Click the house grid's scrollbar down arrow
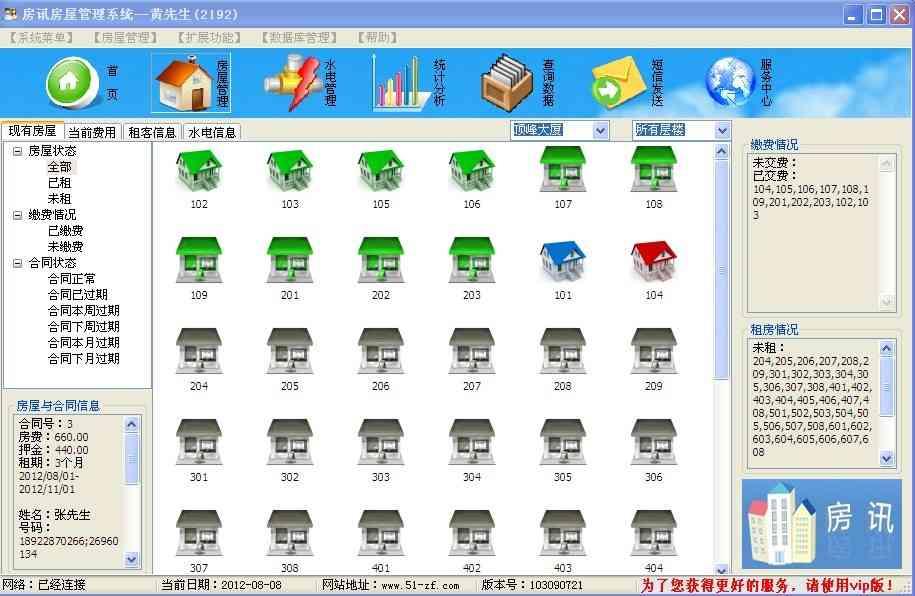This screenshot has height=596, width=915. click(x=722, y=570)
